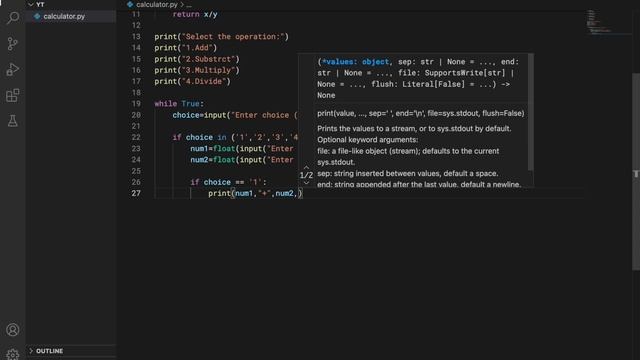Click 'return x/y' on line 11
This screenshot has height=360, width=640.
pos(195,14)
